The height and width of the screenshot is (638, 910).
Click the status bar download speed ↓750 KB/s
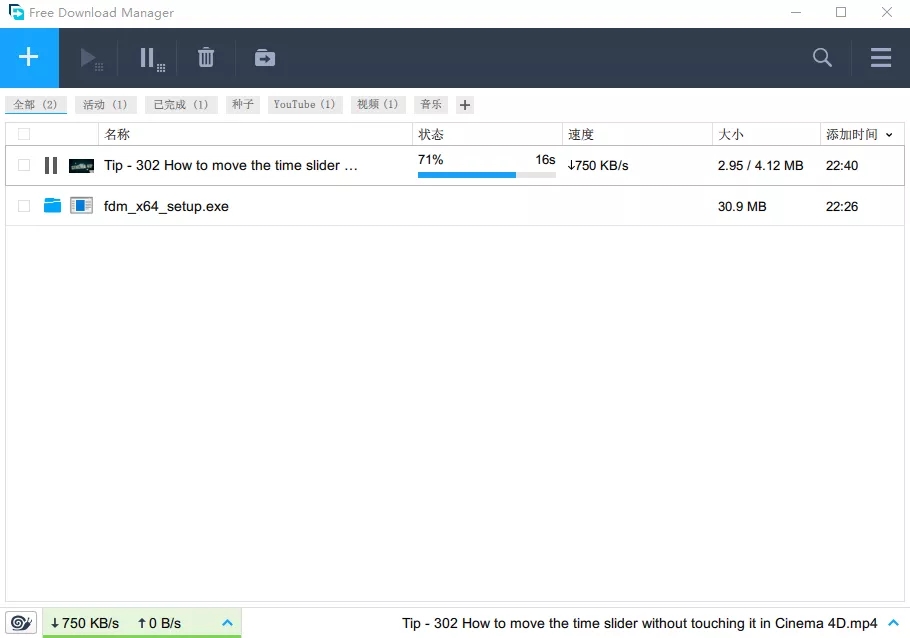click(x=85, y=623)
